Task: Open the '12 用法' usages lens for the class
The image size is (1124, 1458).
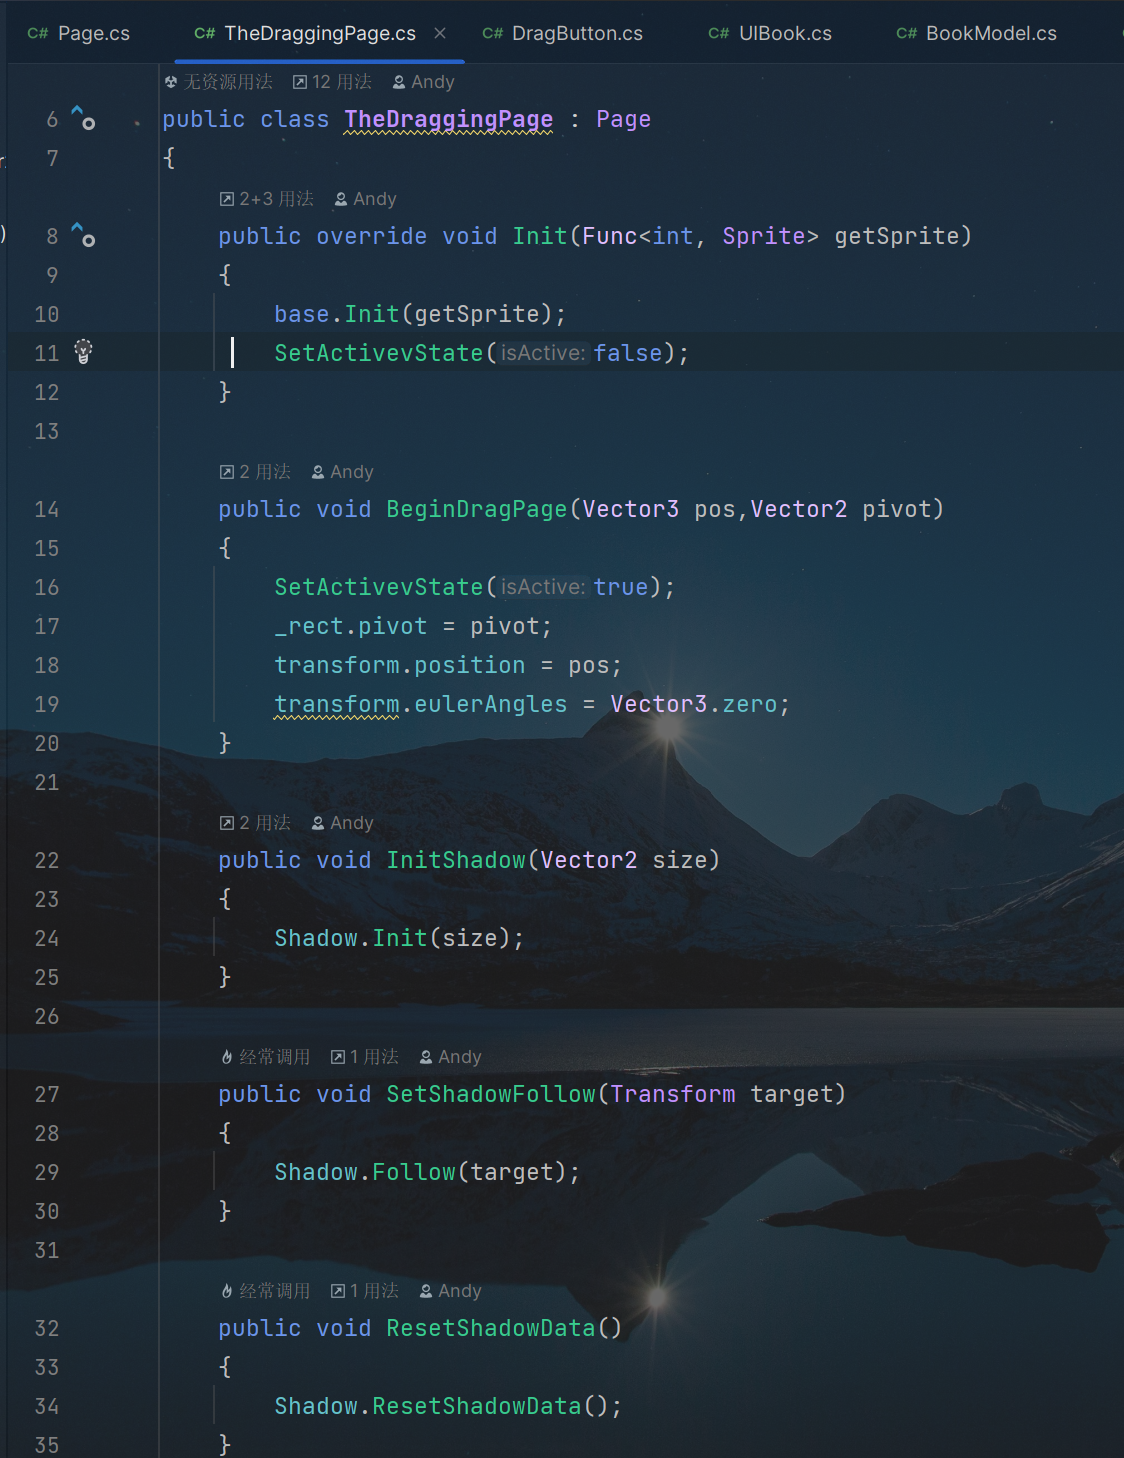Action: pos(332,82)
